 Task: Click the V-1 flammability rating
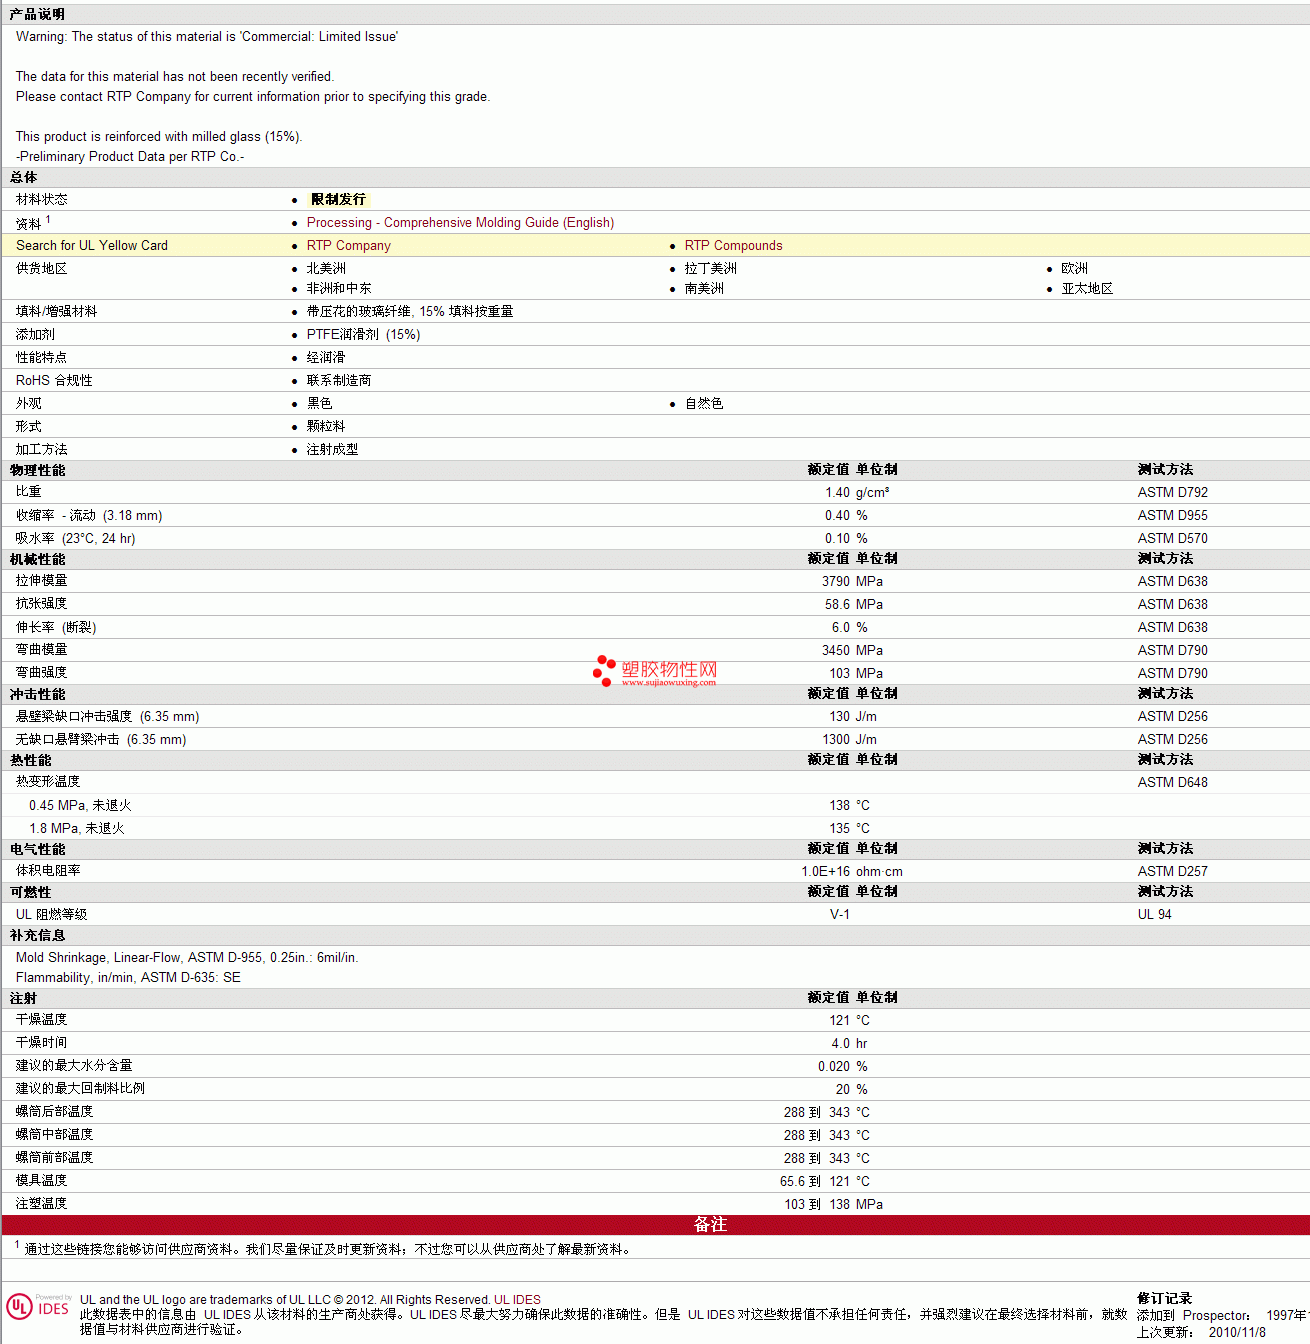pos(840,915)
